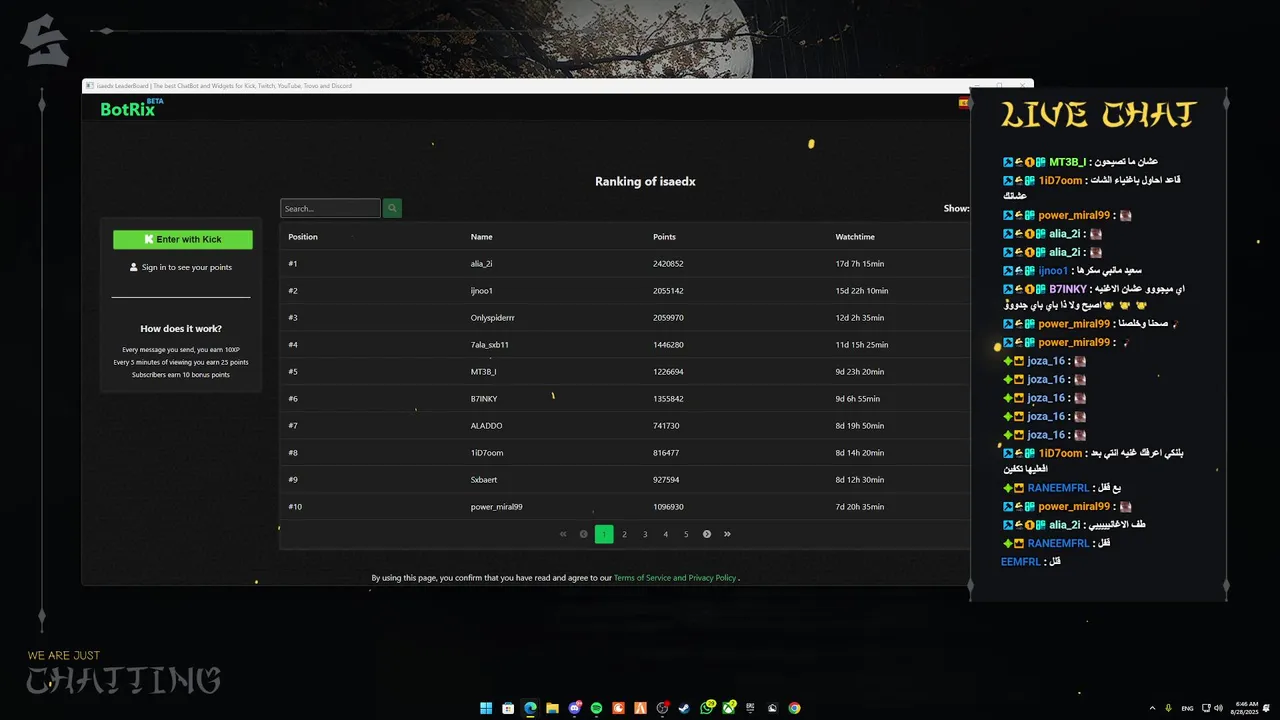The width and height of the screenshot is (1280, 720).
Task: Open Steam from taskbar
Action: point(684,708)
